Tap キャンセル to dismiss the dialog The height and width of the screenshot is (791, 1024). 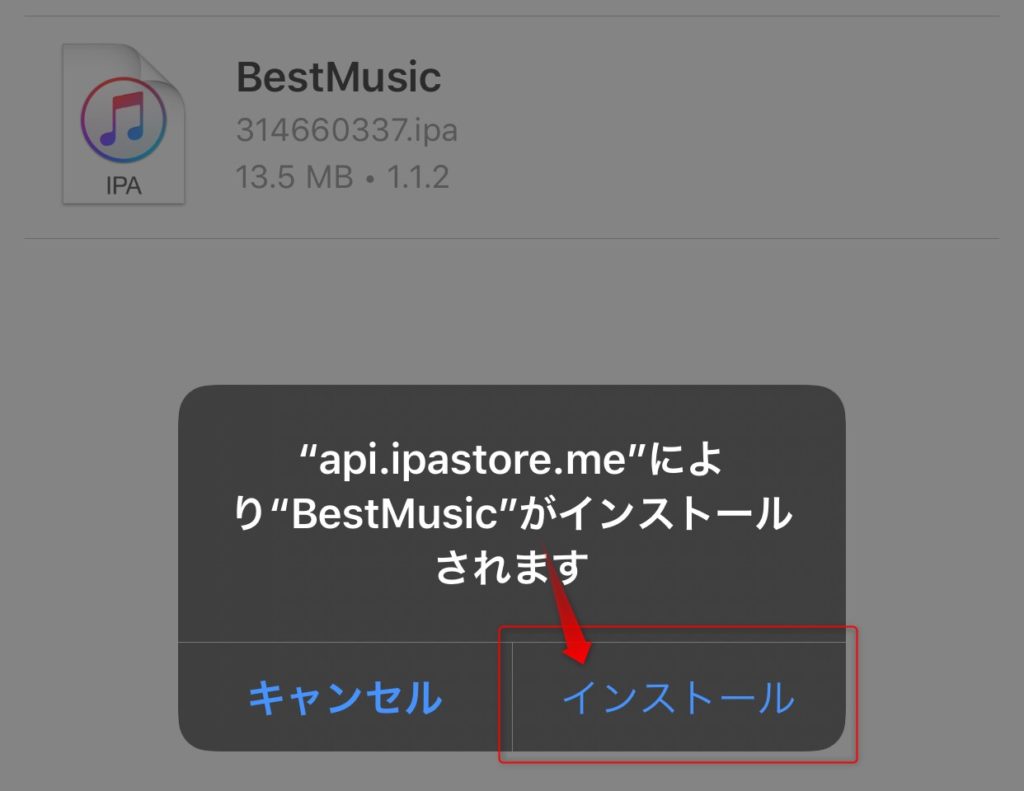tap(345, 698)
